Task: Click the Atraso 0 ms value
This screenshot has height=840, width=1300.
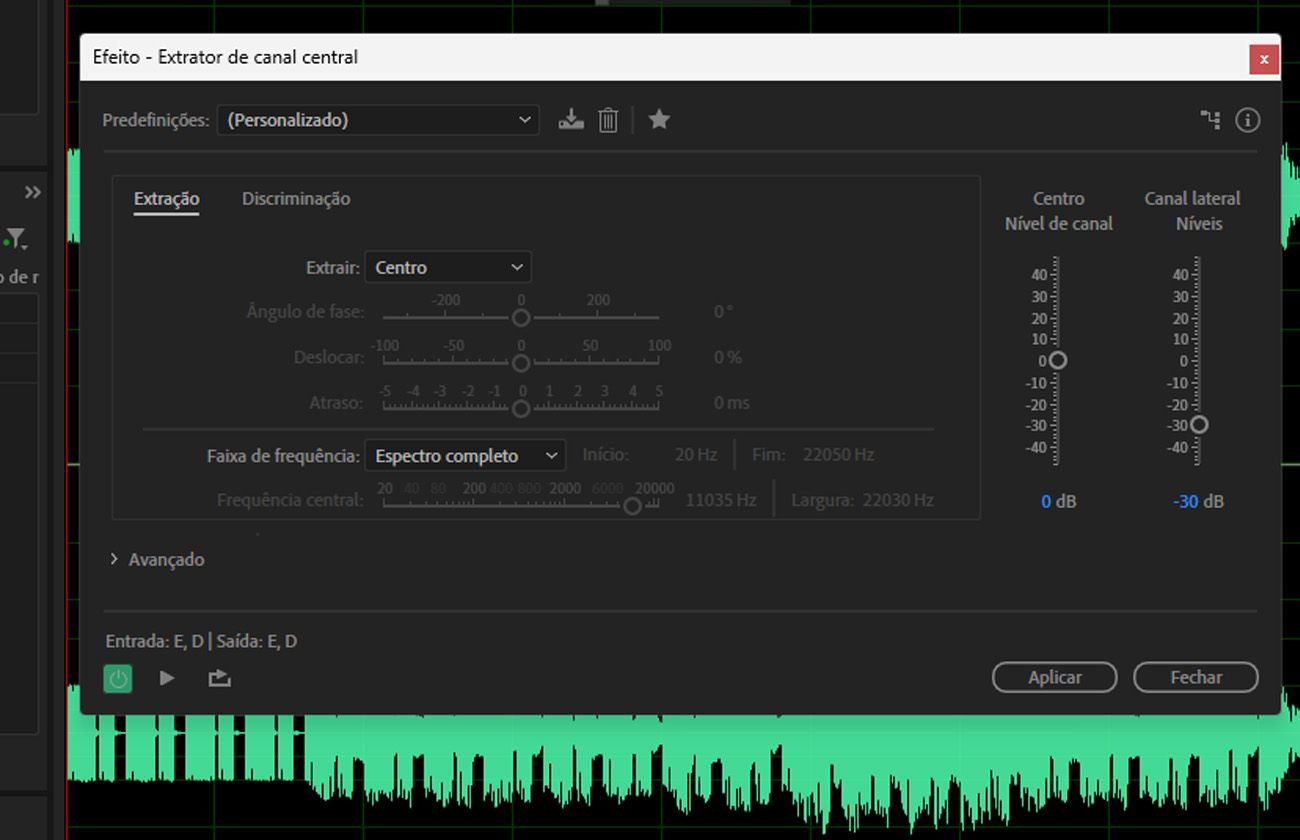Action: (732, 403)
